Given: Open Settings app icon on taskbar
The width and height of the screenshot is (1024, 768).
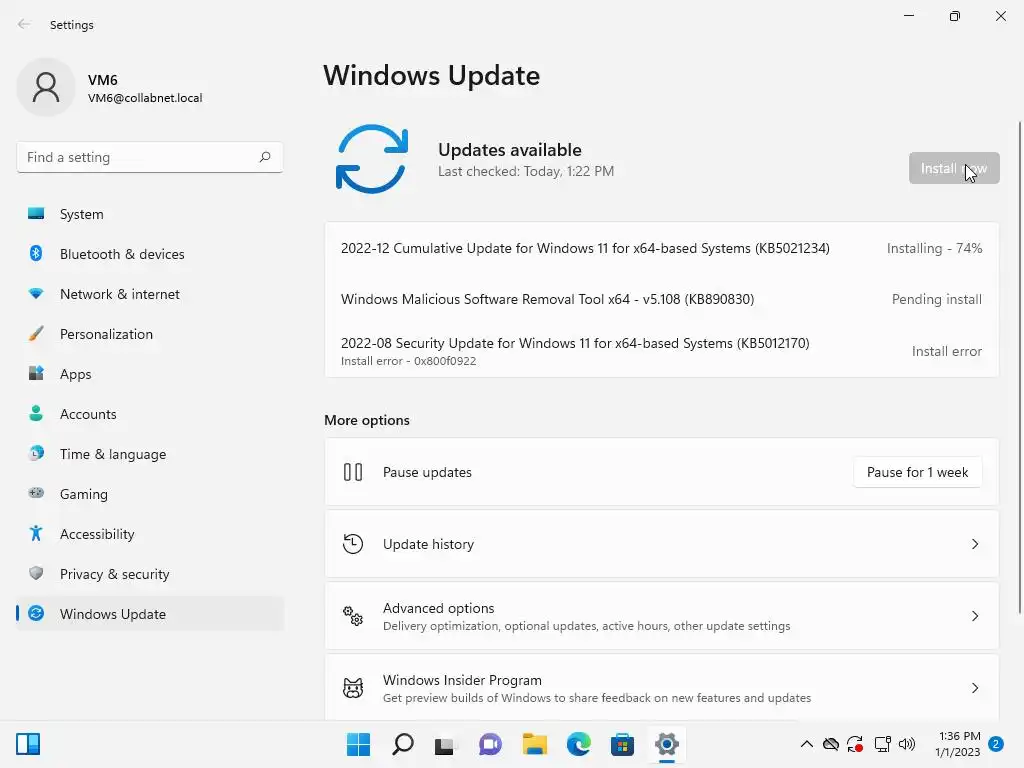Looking at the screenshot, I should click(666, 744).
